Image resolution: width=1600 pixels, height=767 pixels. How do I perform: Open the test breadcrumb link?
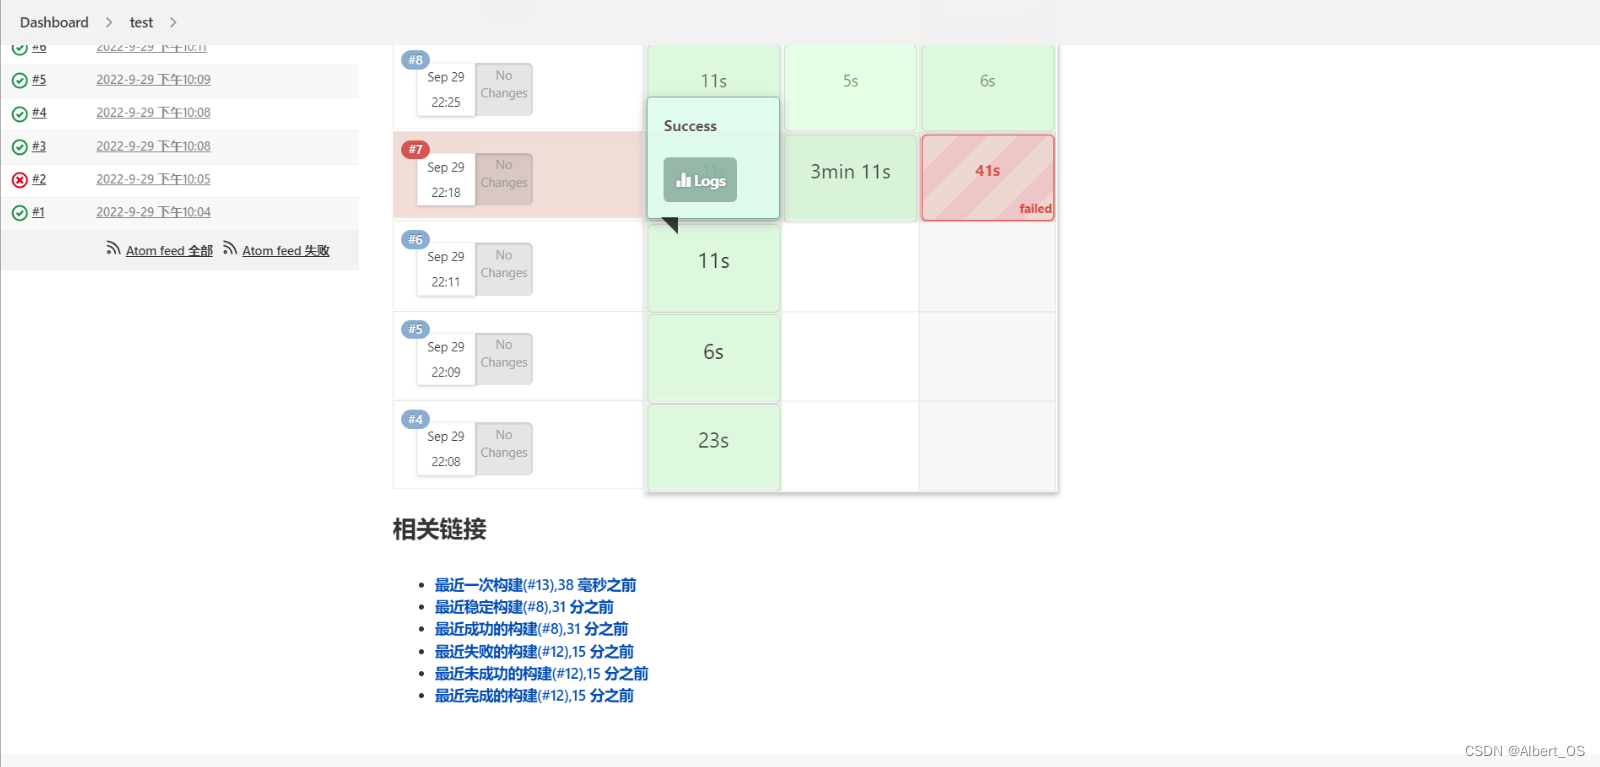tap(141, 22)
